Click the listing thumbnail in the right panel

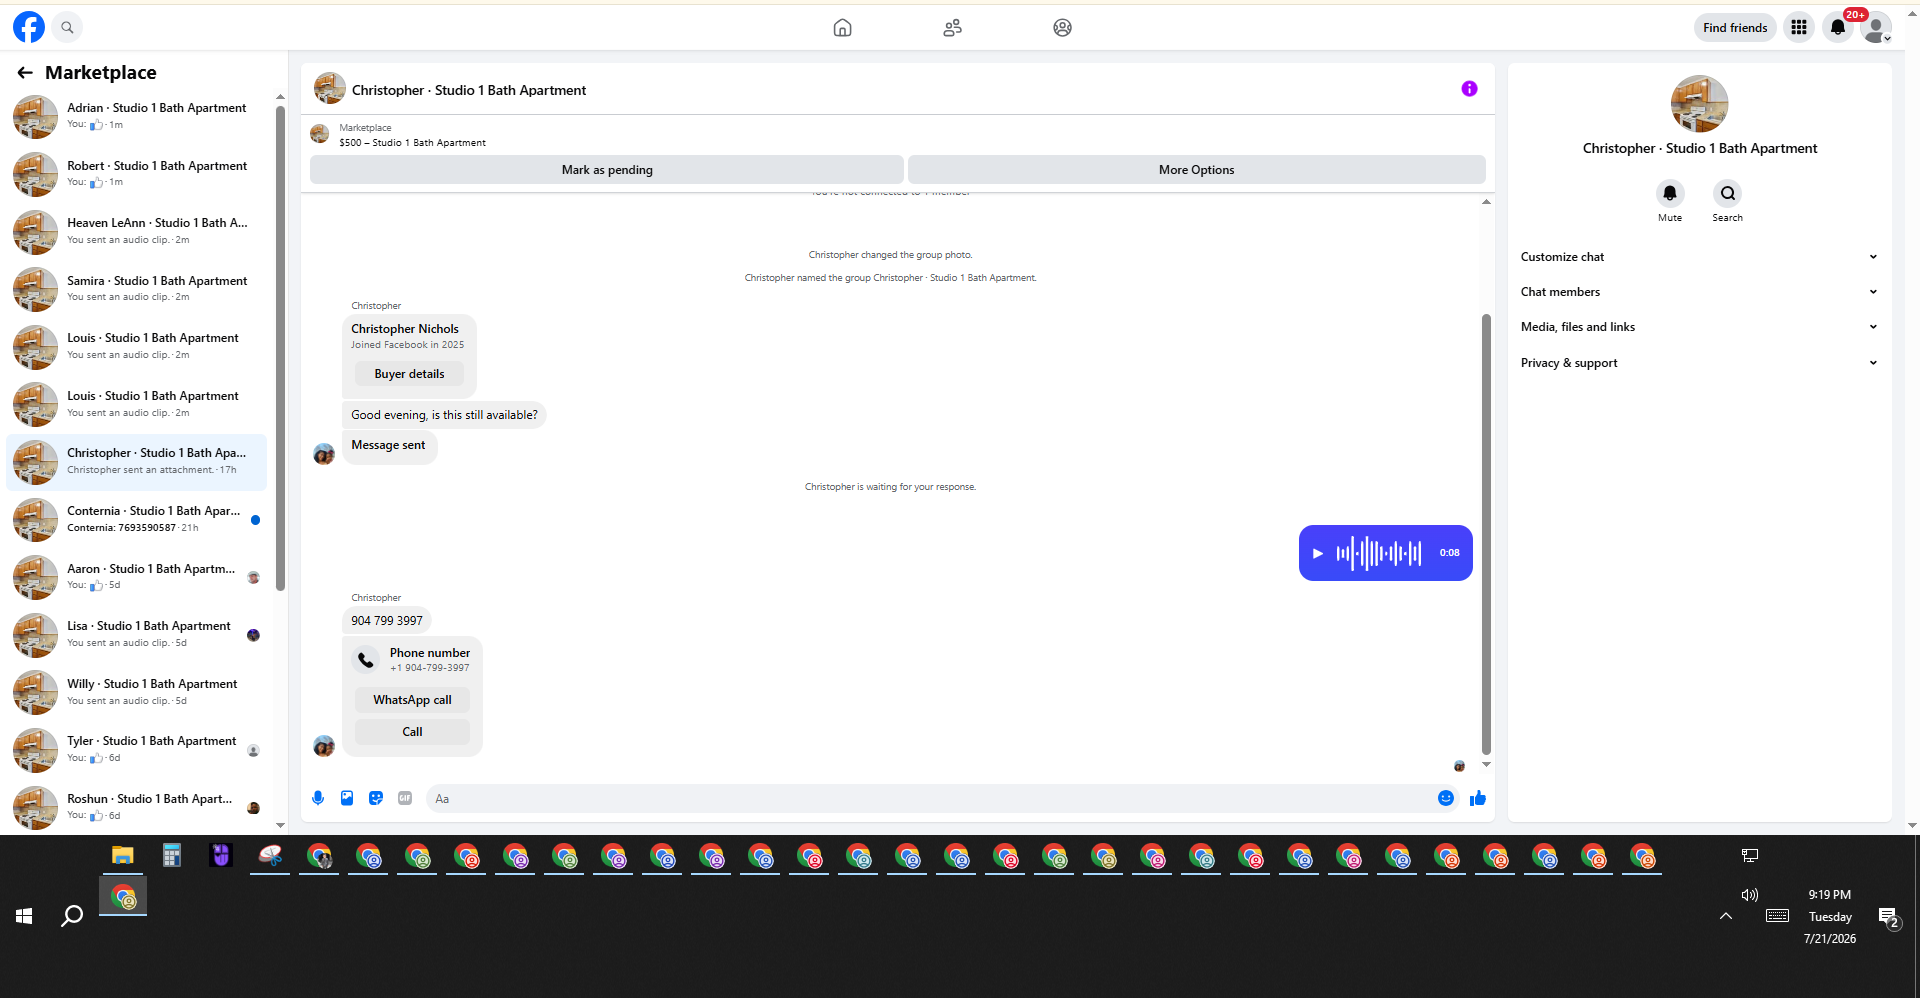(x=1699, y=104)
